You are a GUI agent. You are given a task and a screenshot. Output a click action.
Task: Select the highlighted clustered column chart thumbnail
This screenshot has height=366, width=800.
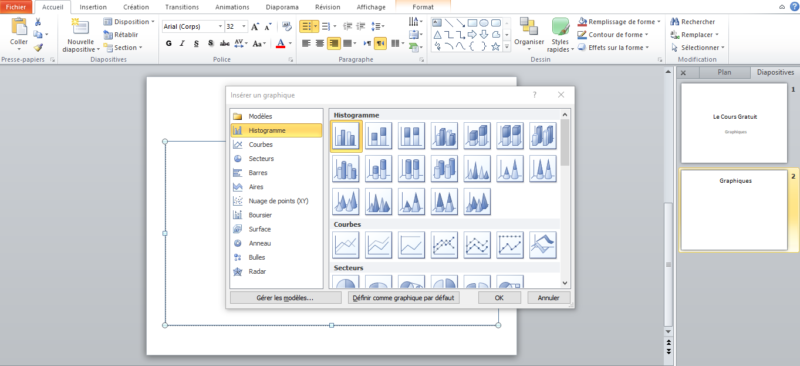(346, 136)
